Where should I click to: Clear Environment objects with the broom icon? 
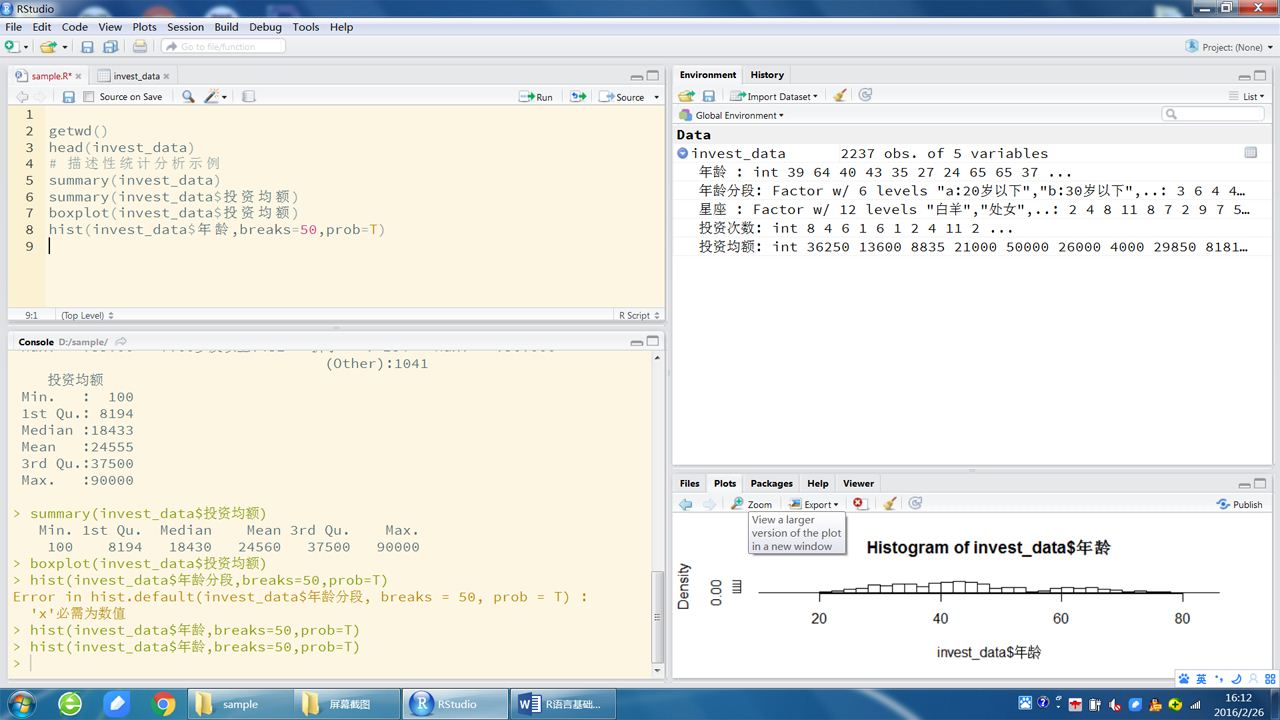click(x=840, y=96)
